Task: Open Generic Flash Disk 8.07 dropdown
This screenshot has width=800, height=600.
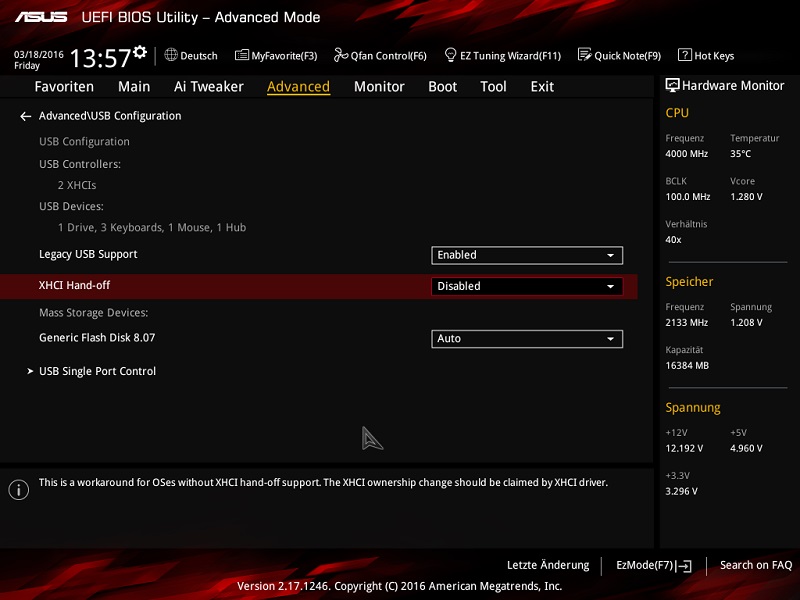Action: coord(527,339)
